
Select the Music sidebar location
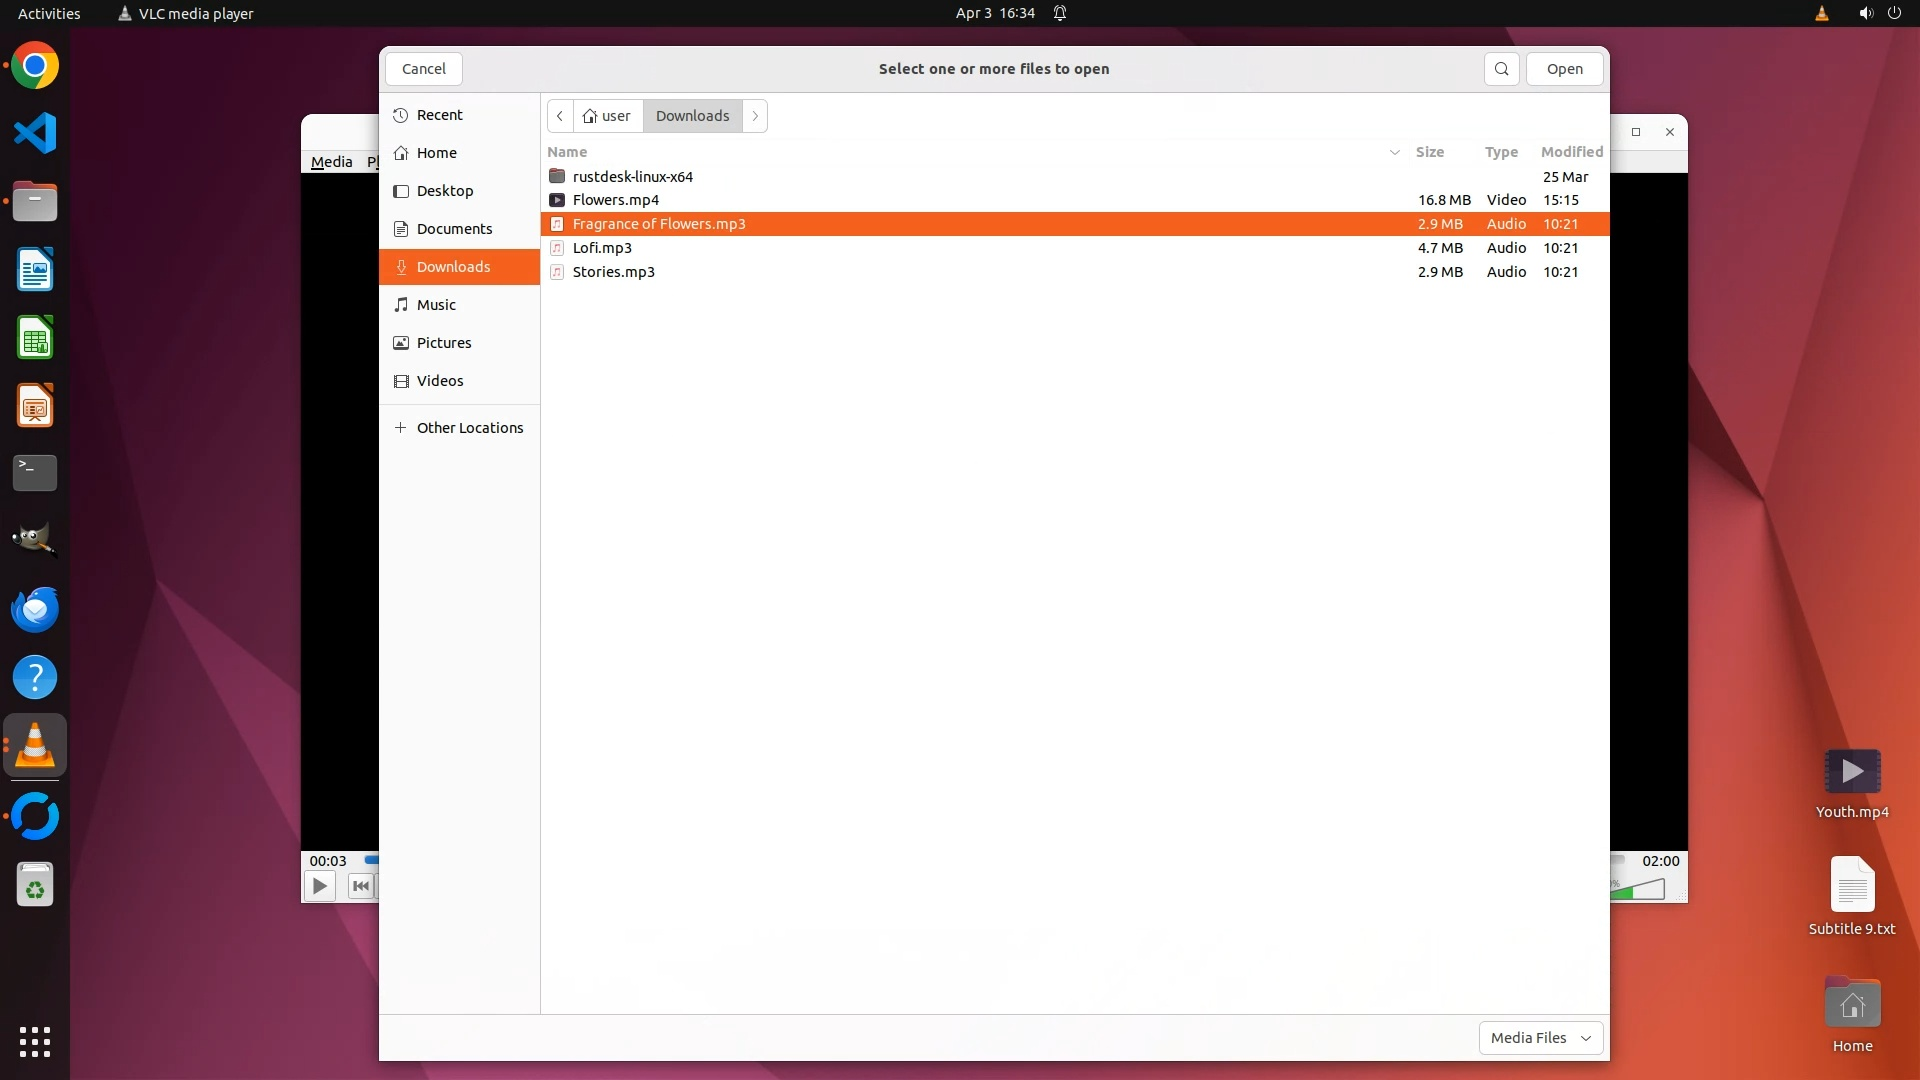coord(436,305)
